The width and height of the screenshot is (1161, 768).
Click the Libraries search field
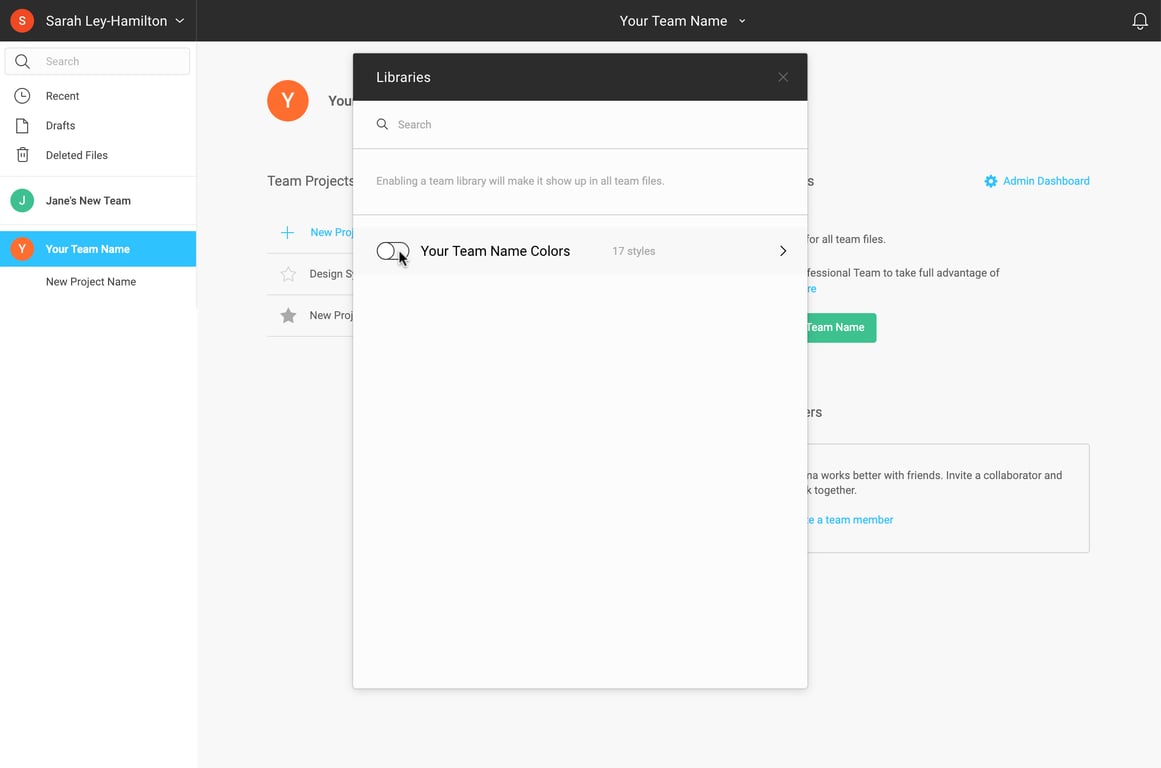(590, 125)
